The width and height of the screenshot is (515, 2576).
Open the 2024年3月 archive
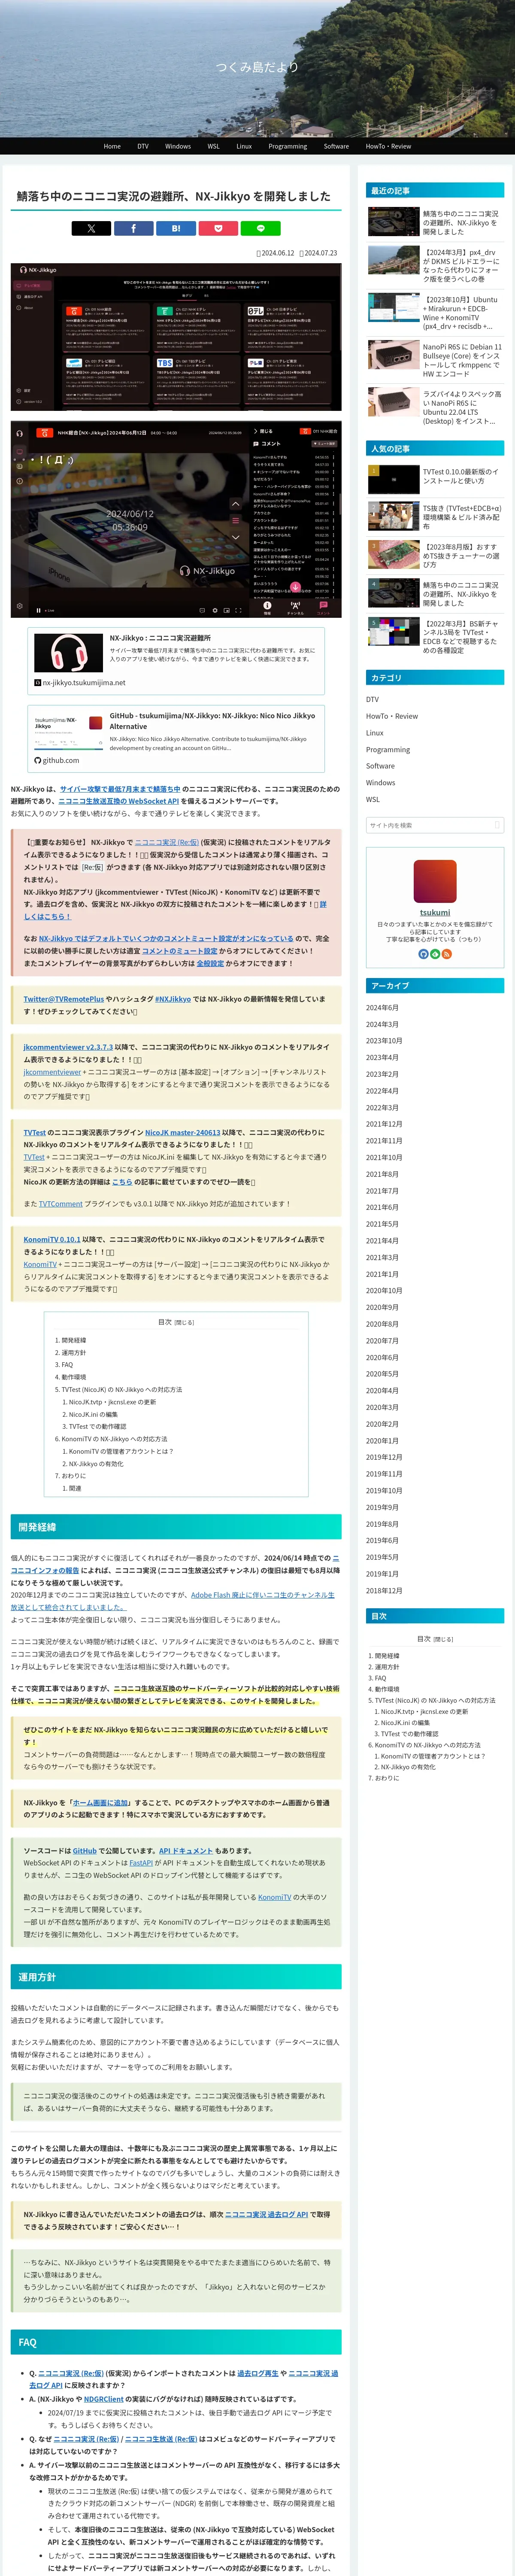(x=382, y=1024)
